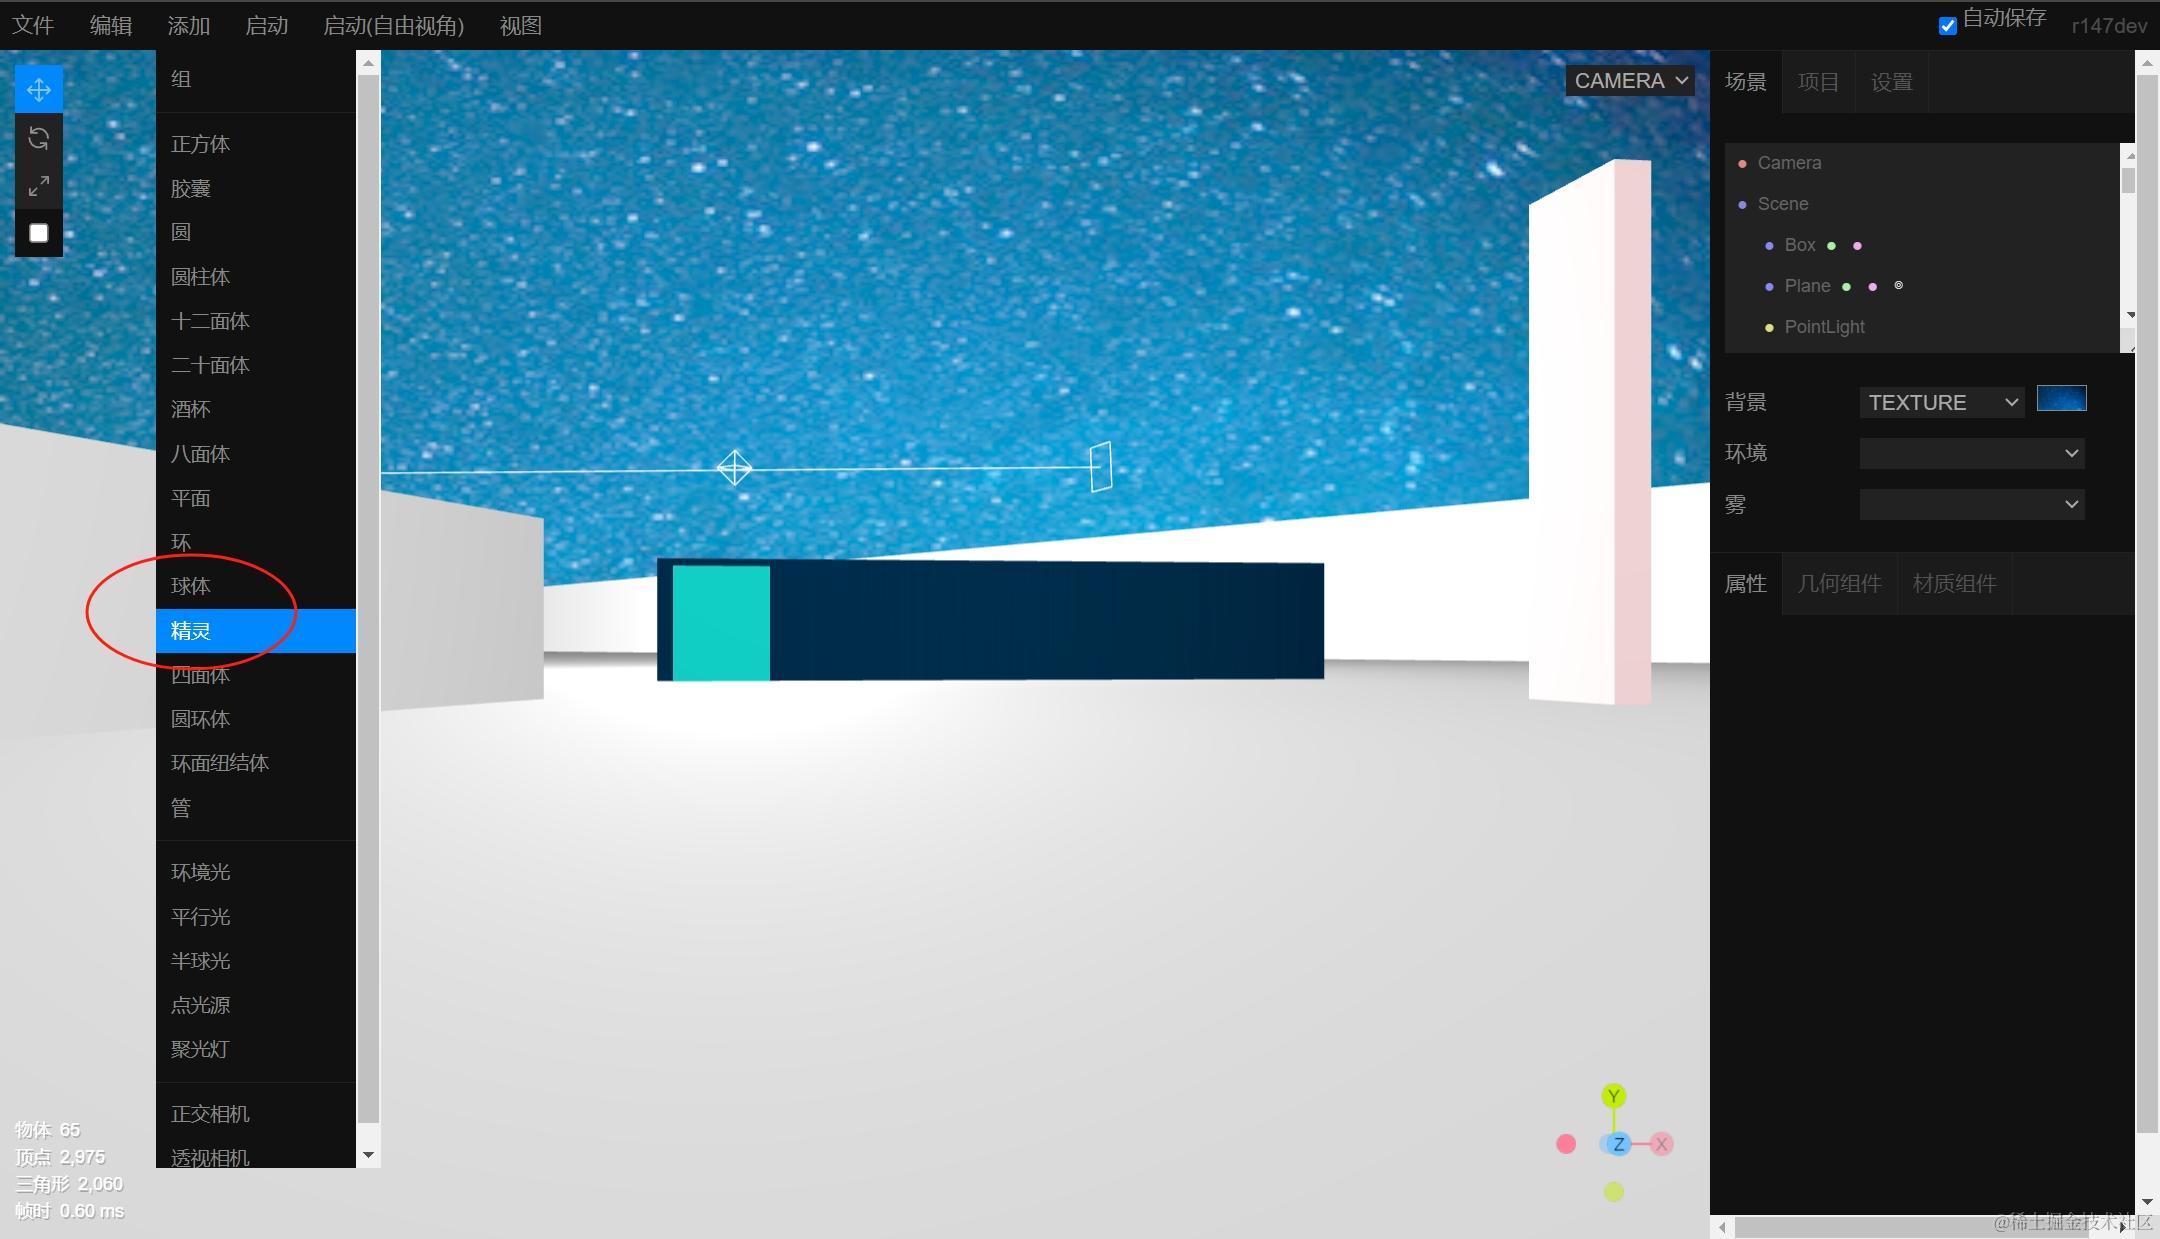Select the rotate tool icon
The image size is (2160, 1239).
coord(39,138)
